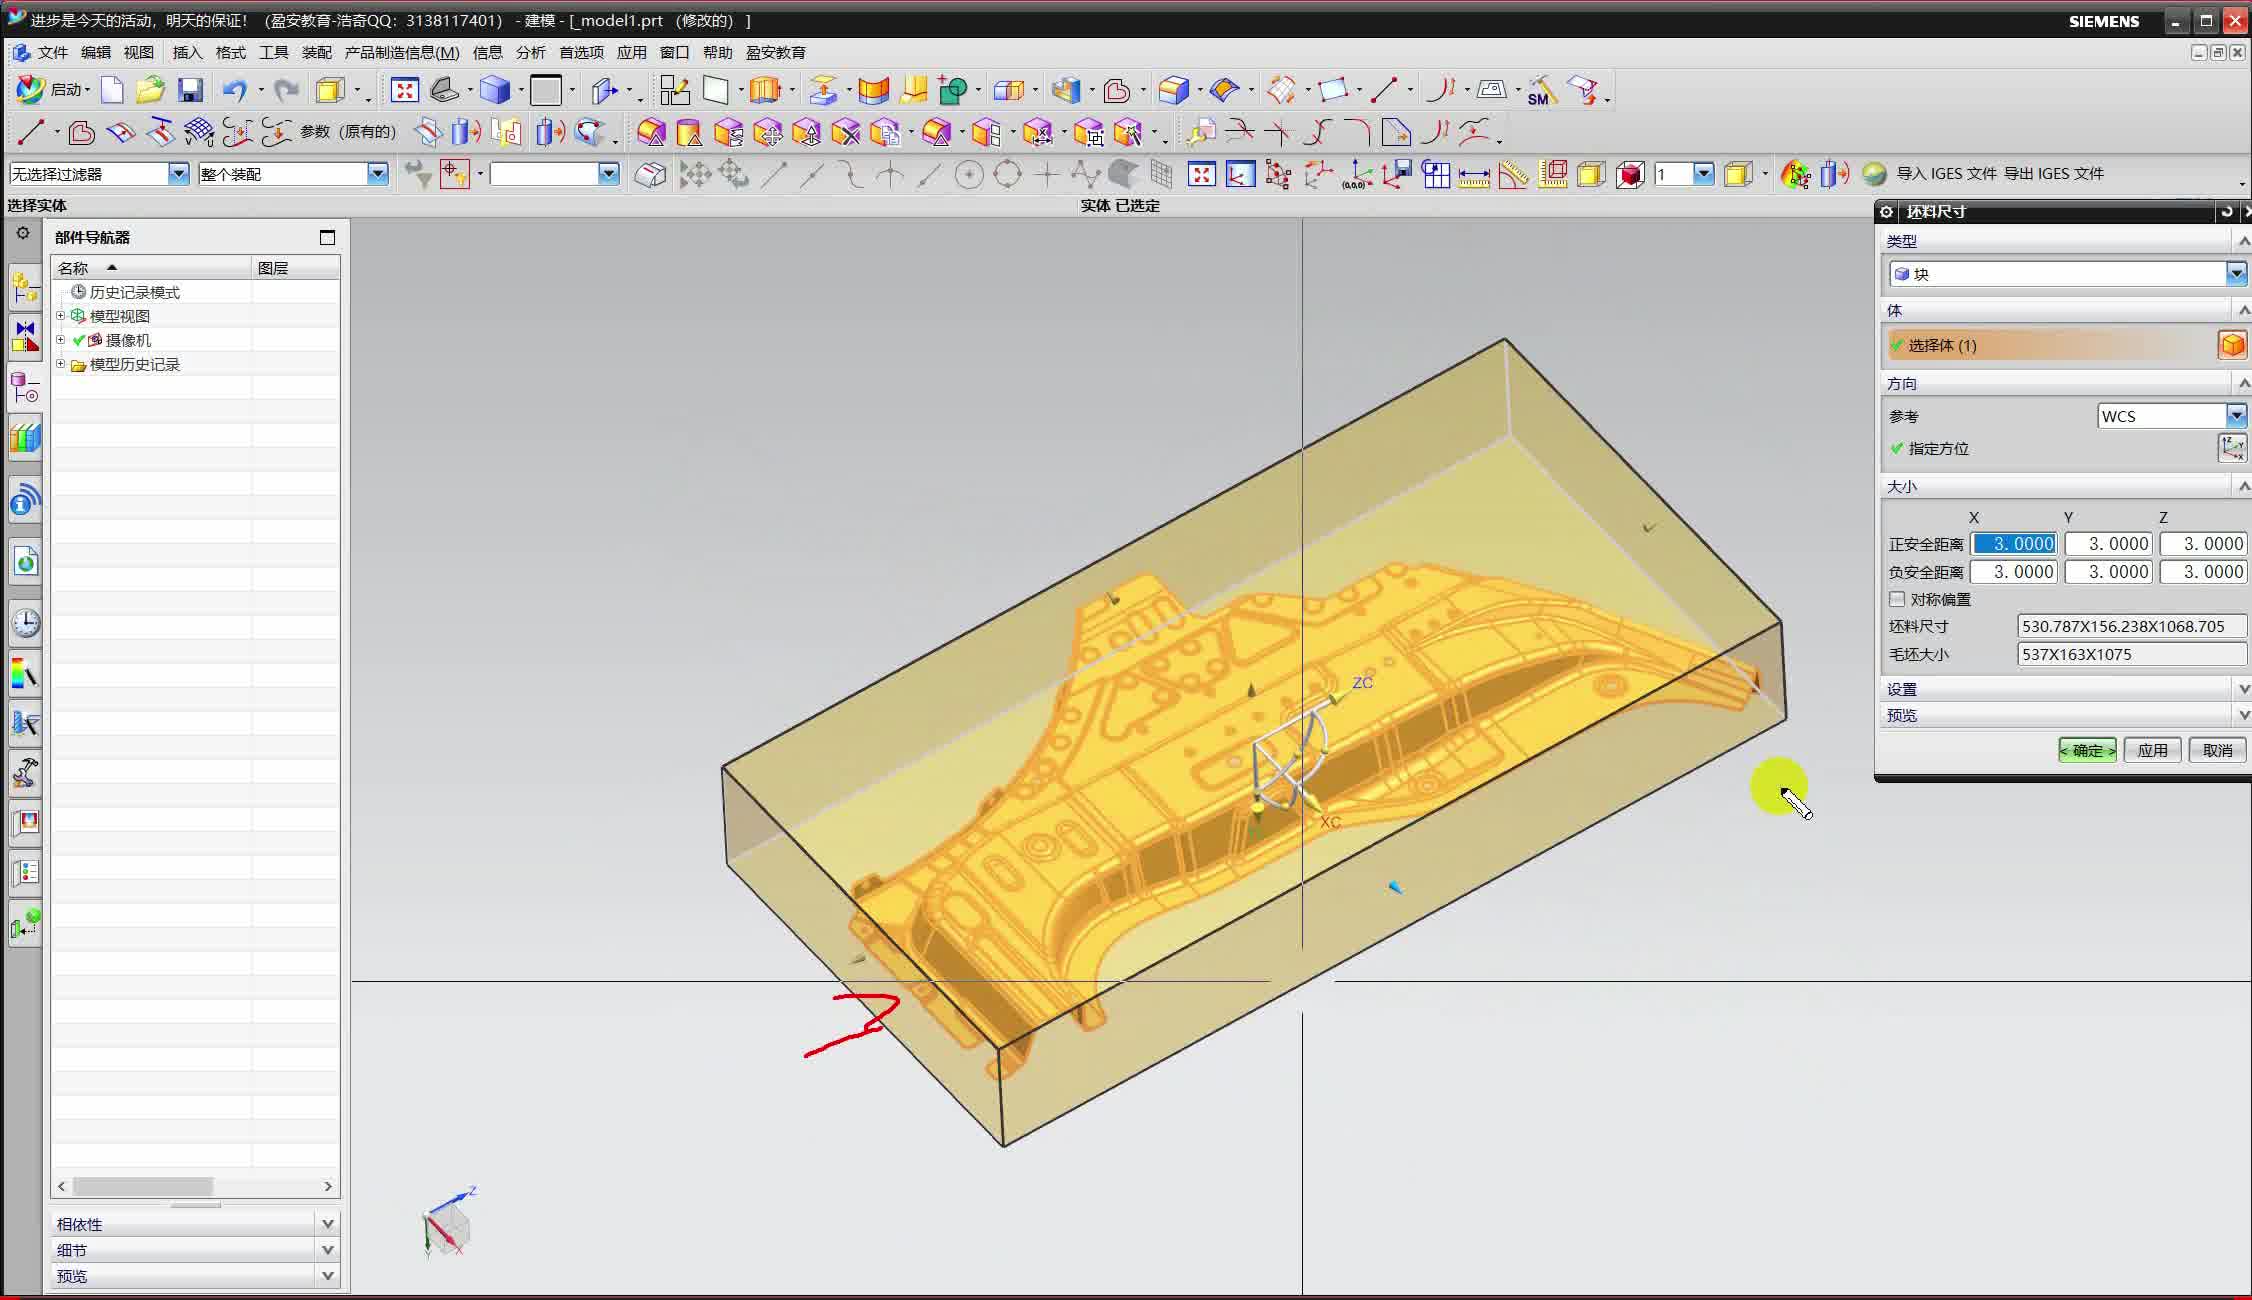2252x1300 pixels.
Task: Click the Specify Orientation CSYS icon
Action: pyautogui.click(x=2232, y=448)
